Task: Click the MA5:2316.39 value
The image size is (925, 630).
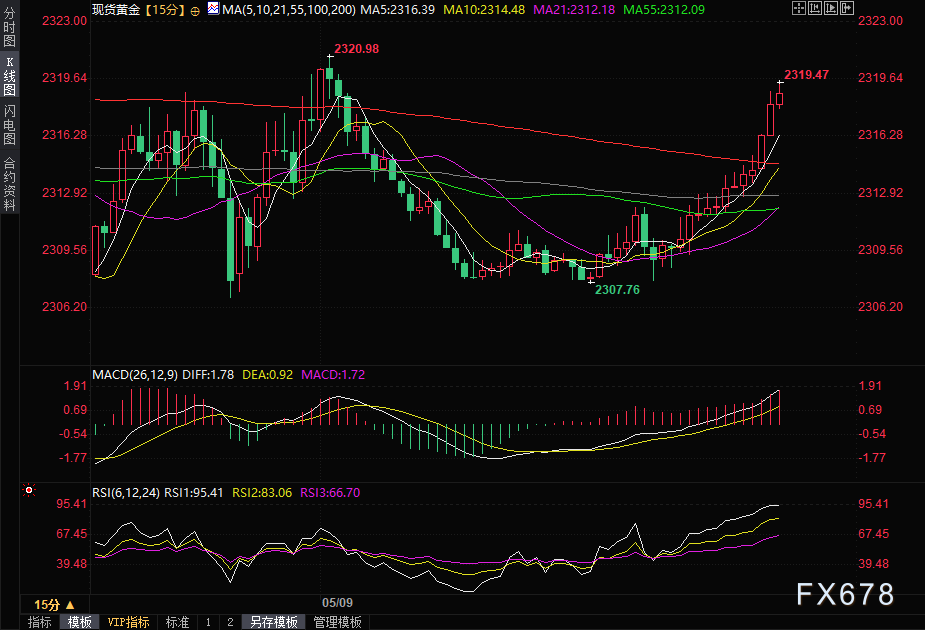Action: (x=397, y=9)
